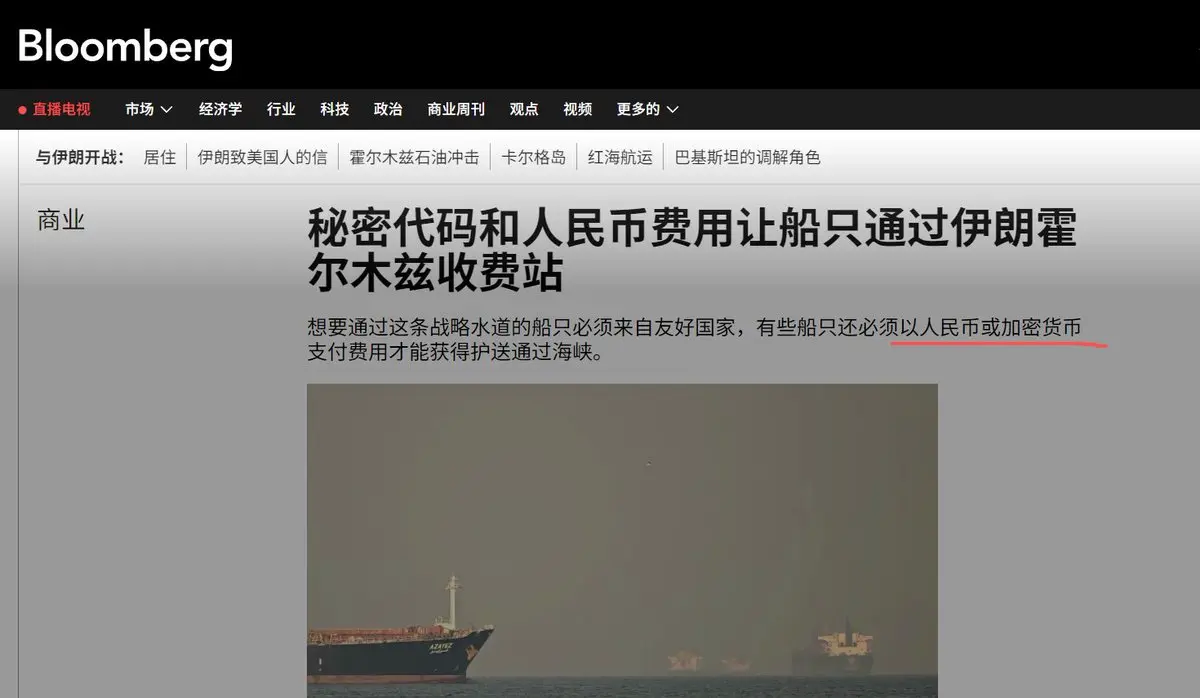Click the Bloomberg logo
Image resolution: width=1200 pixels, height=698 pixels.
click(125, 46)
